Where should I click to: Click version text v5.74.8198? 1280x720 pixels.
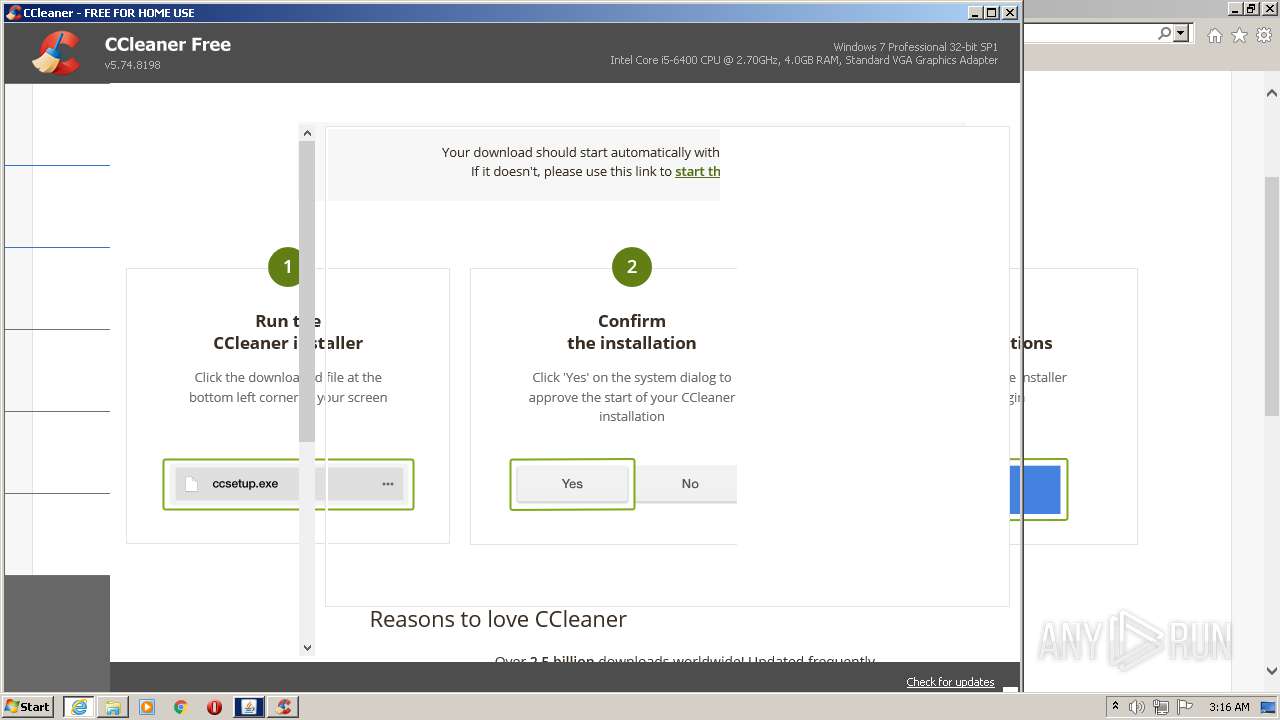coord(132,65)
